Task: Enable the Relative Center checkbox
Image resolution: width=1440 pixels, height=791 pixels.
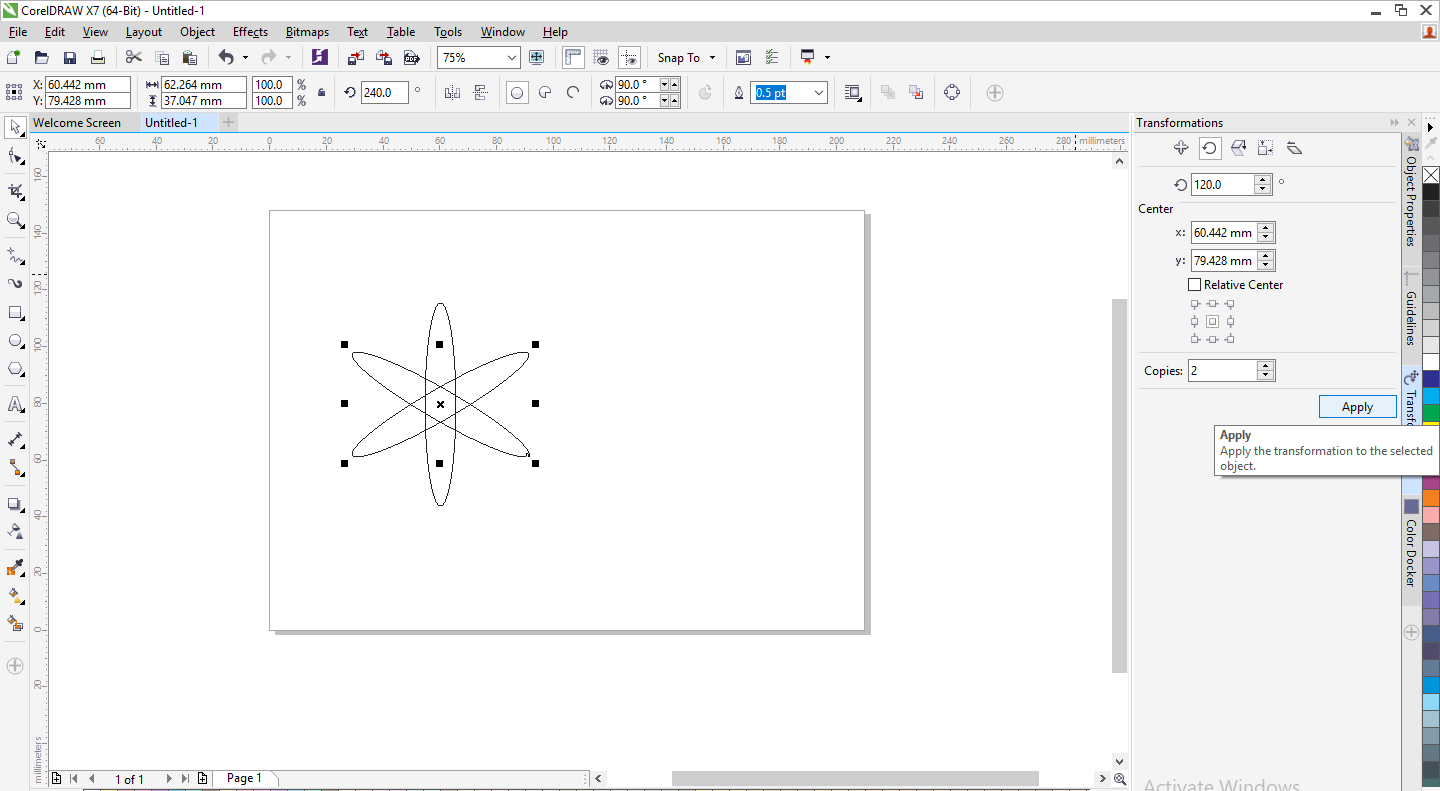Action: [1194, 285]
